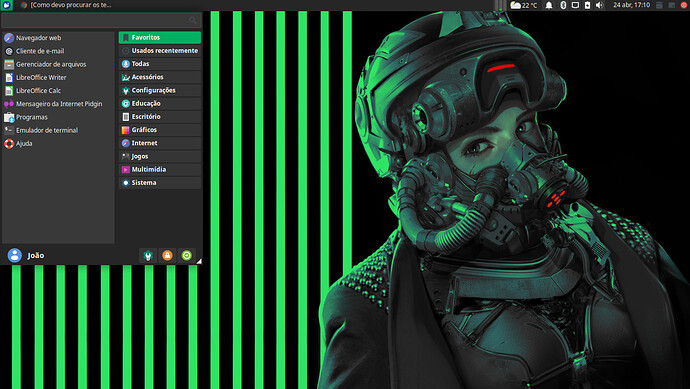
Task: Select the Favoritos category
Action: tap(160, 37)
